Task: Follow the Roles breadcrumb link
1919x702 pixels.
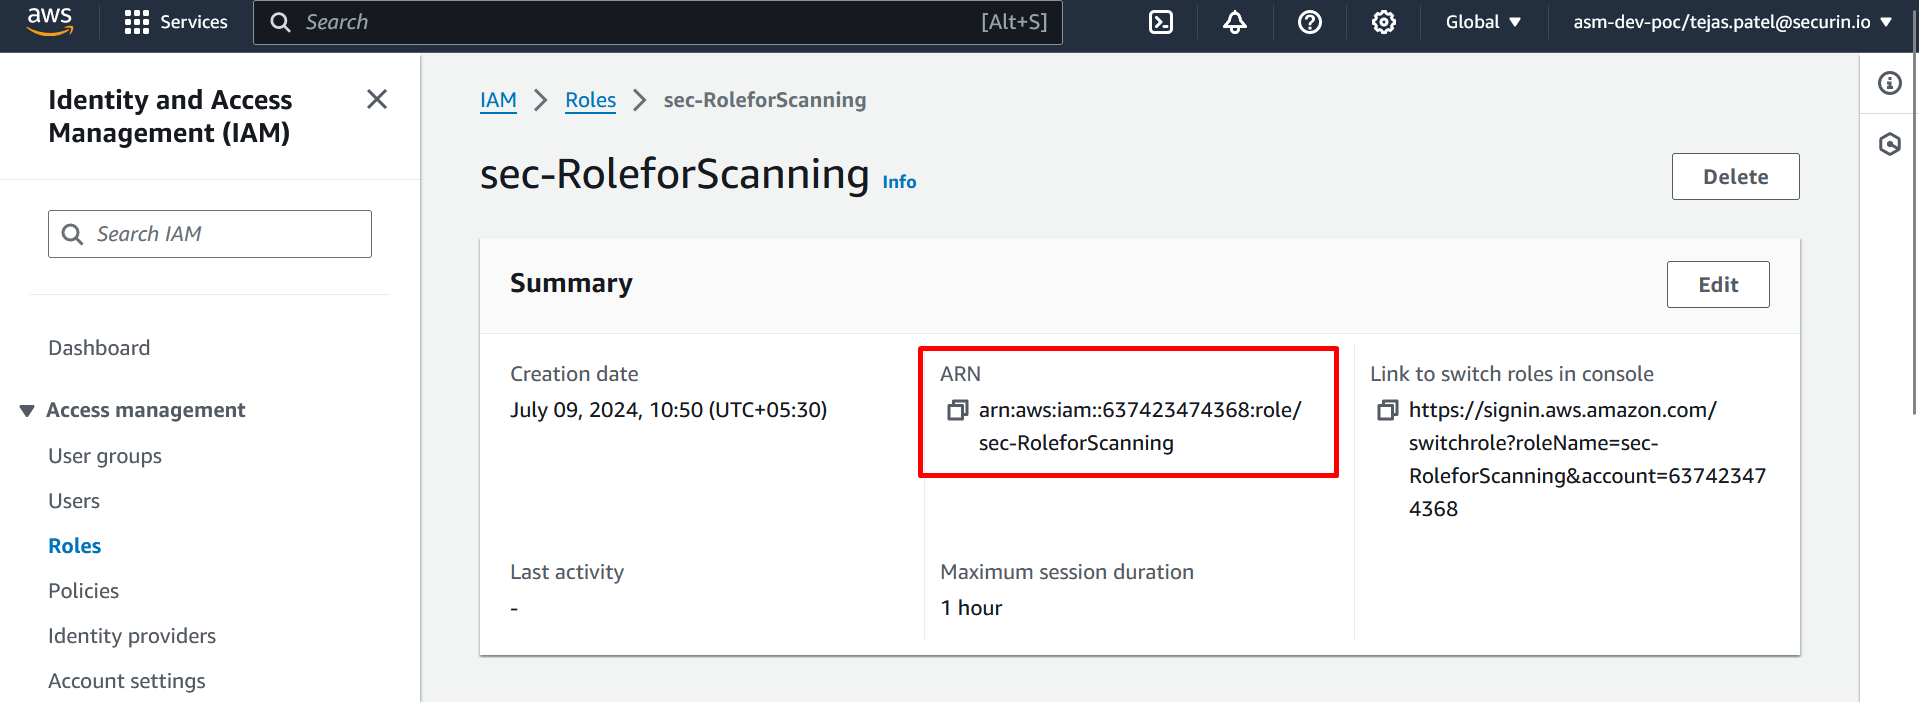Action: pos(590,100)
